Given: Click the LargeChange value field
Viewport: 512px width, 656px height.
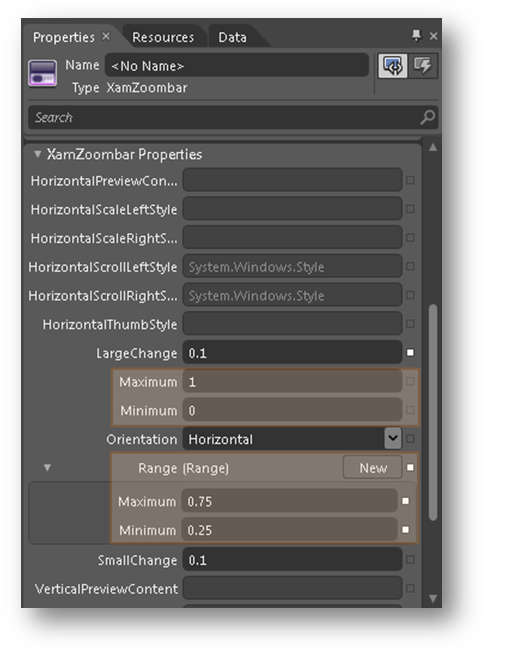Looking at the screenshot, I should 292,352.
